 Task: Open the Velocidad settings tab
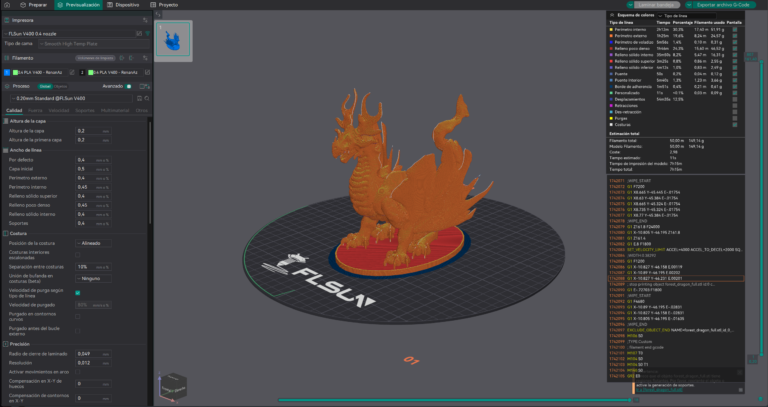59,111
